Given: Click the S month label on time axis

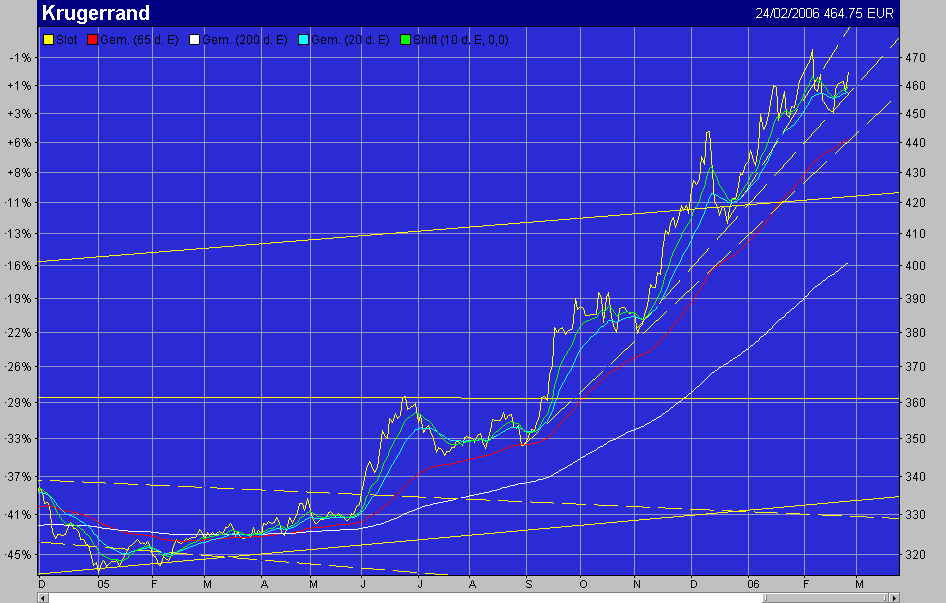Looking at the screenshot, I should 529,584.
